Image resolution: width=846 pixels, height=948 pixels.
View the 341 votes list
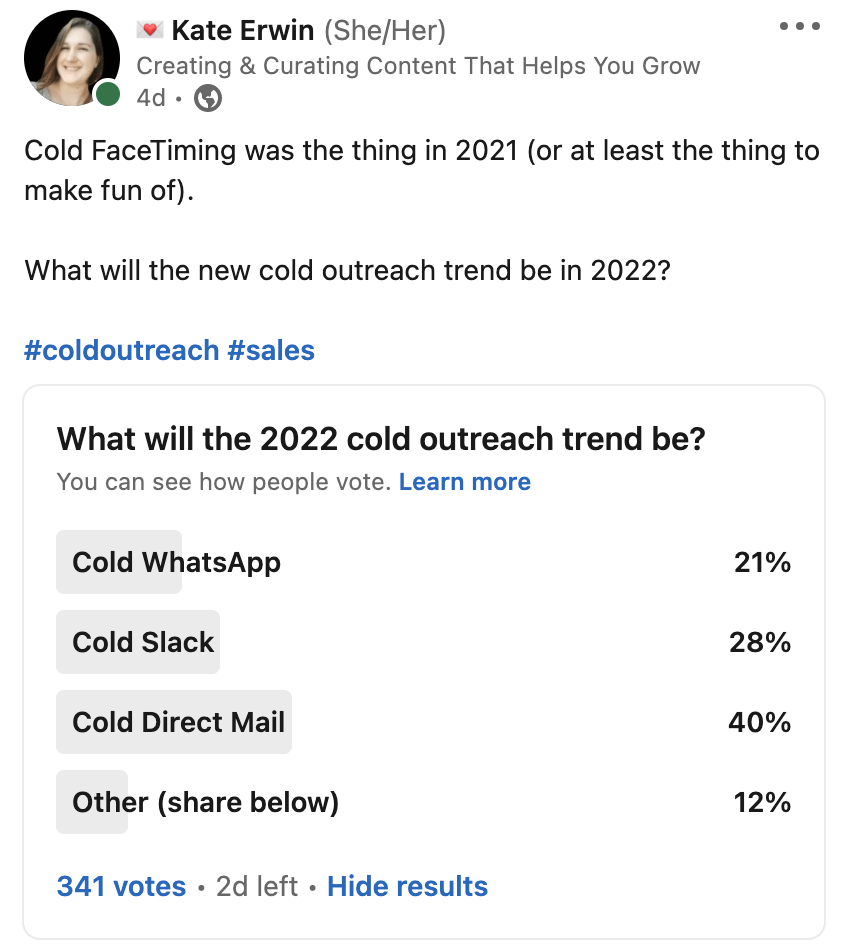(x=121, y=886)
